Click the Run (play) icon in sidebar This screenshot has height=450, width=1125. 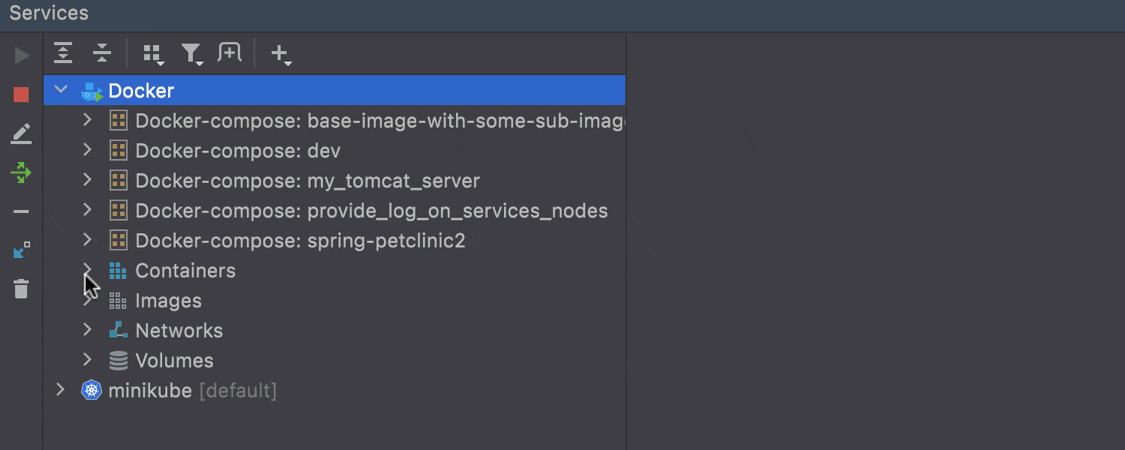pos(22,55)
